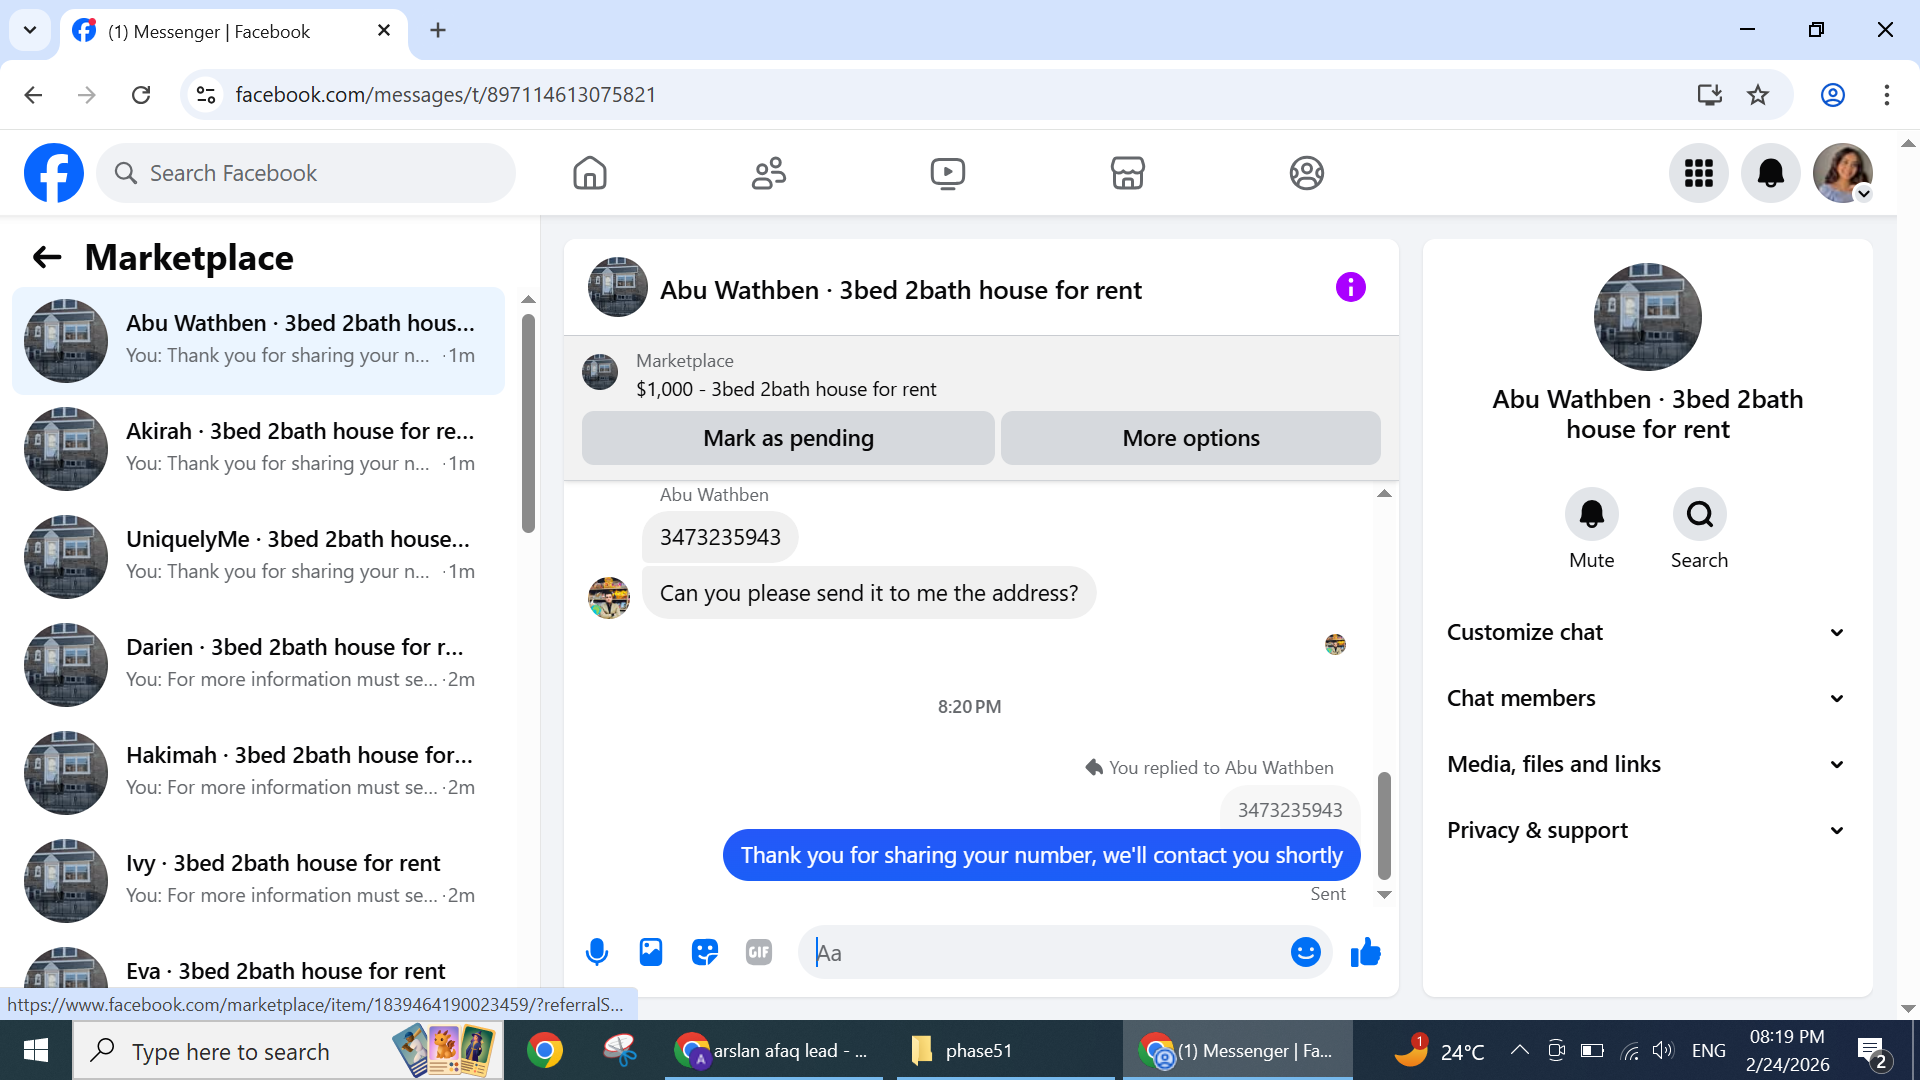The image size is (1920, 1080).
Task: Expand Privacy & support section
Action: [x=1647, y=830]
